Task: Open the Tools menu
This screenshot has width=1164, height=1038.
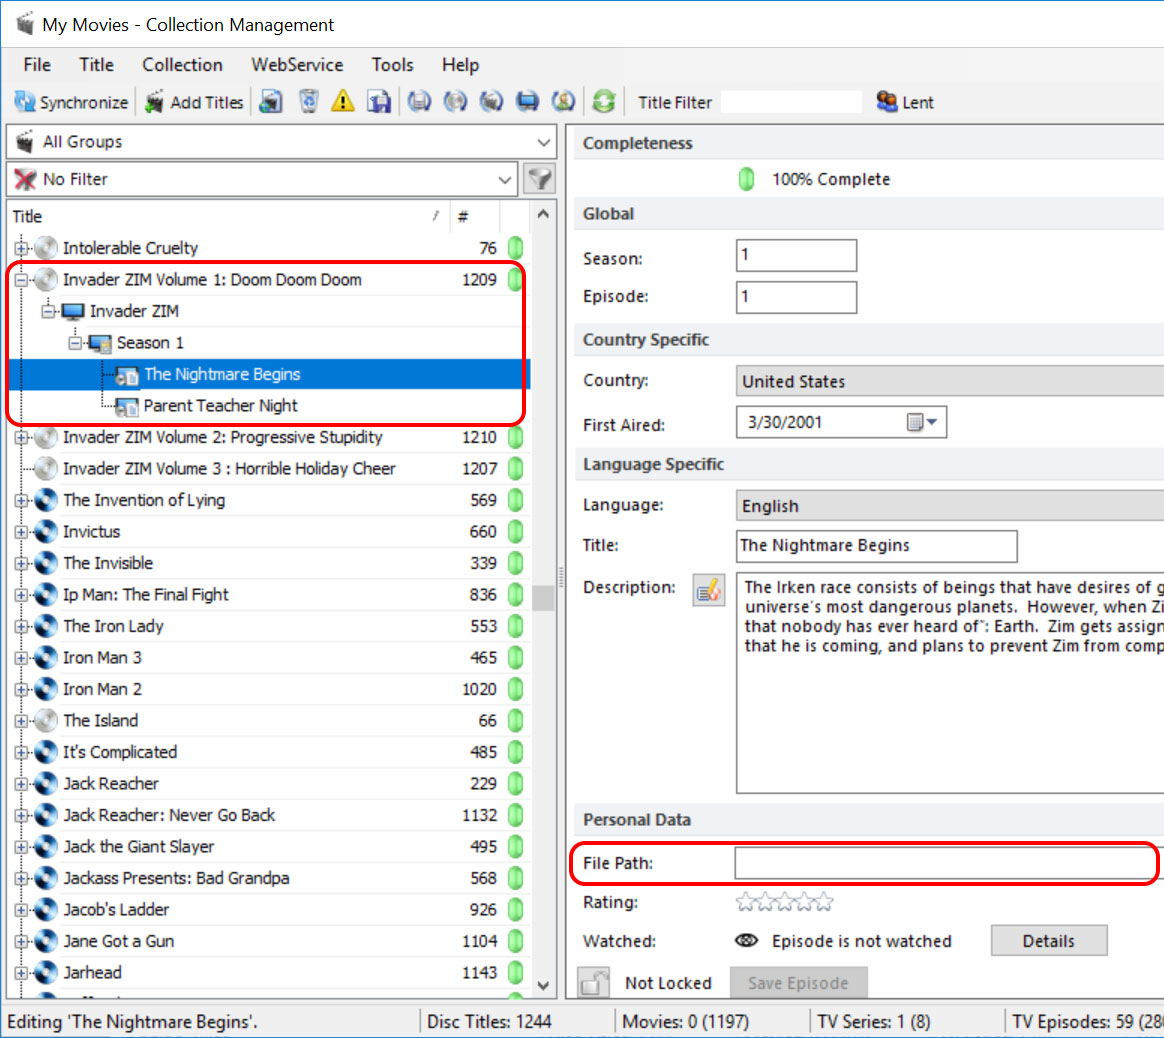Action: click(x=393, y=65)
